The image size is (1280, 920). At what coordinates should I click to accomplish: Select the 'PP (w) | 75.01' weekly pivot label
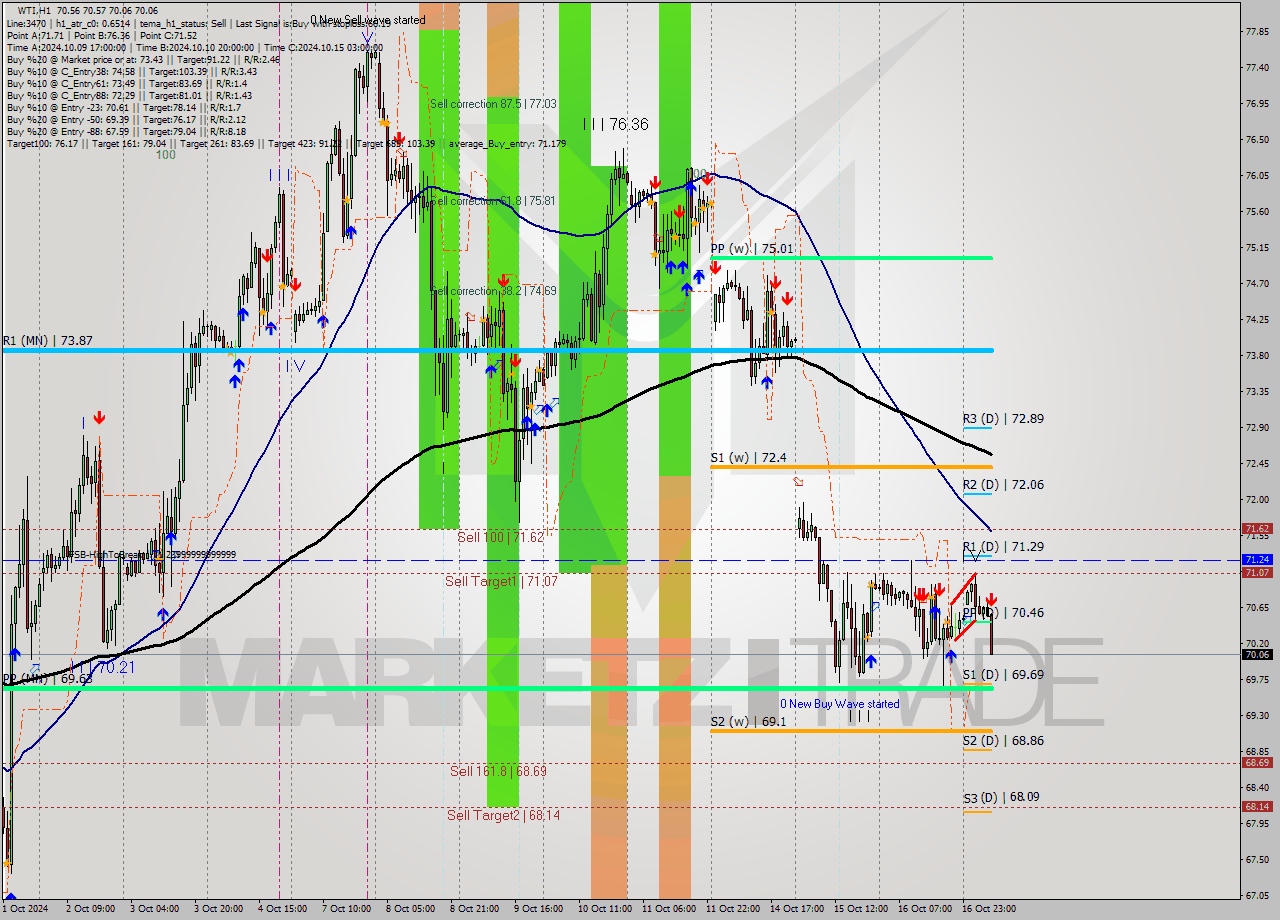(x=752, y=249)
